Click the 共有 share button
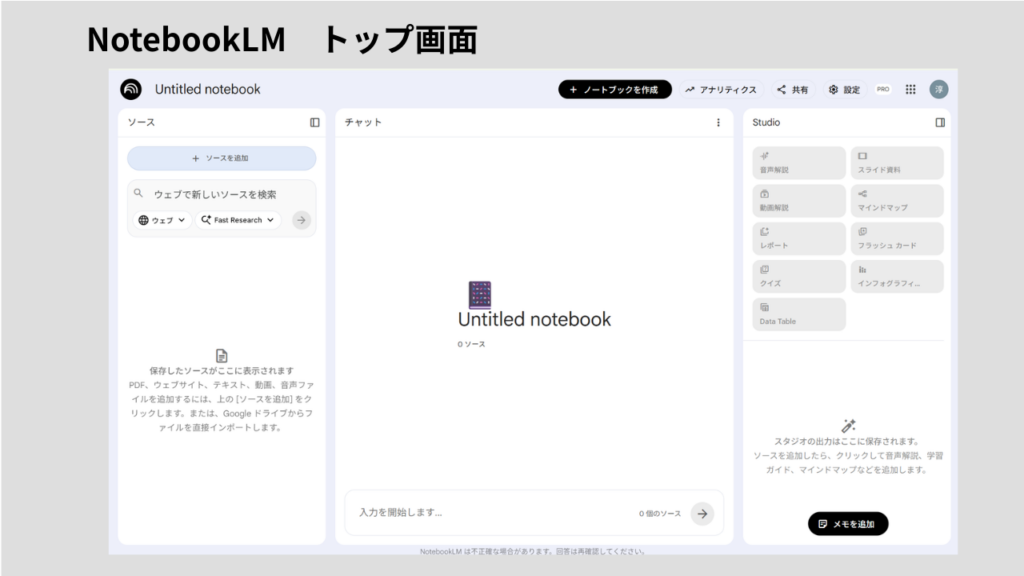The width and height of the screenshot is (1024, 576). (793, 89)
